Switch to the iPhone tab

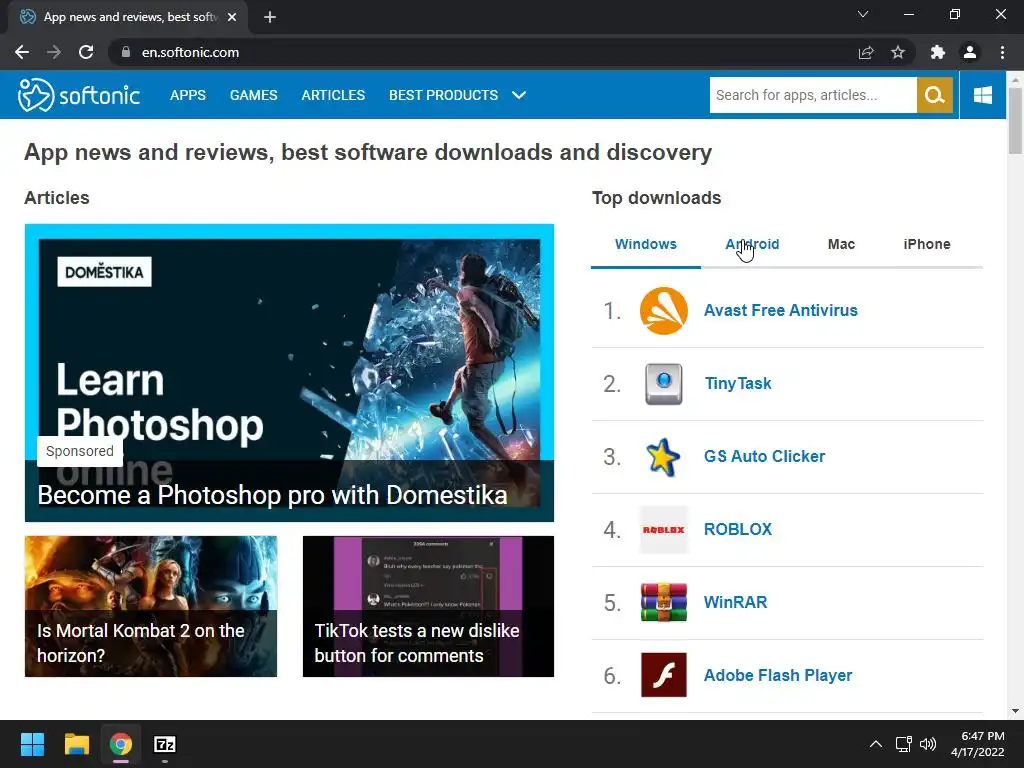click(x=927, y=244)
